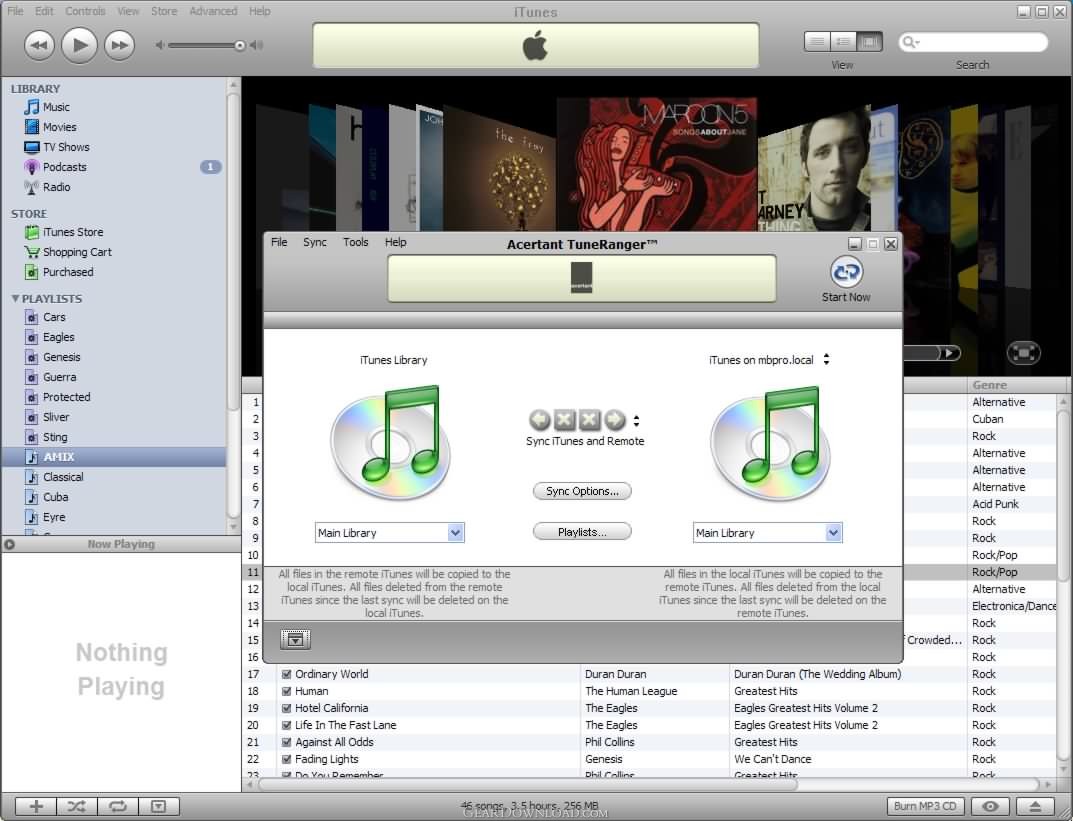Uncheck the Against All Odds checkbox
1073x821 pixels.
click(x=287, y=742)
